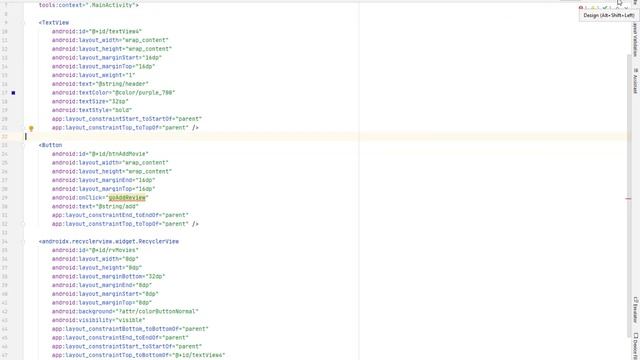This screenshot has height=360, width=640.
Task: Click the <TextView opening tag
Action: coord(54,23)
